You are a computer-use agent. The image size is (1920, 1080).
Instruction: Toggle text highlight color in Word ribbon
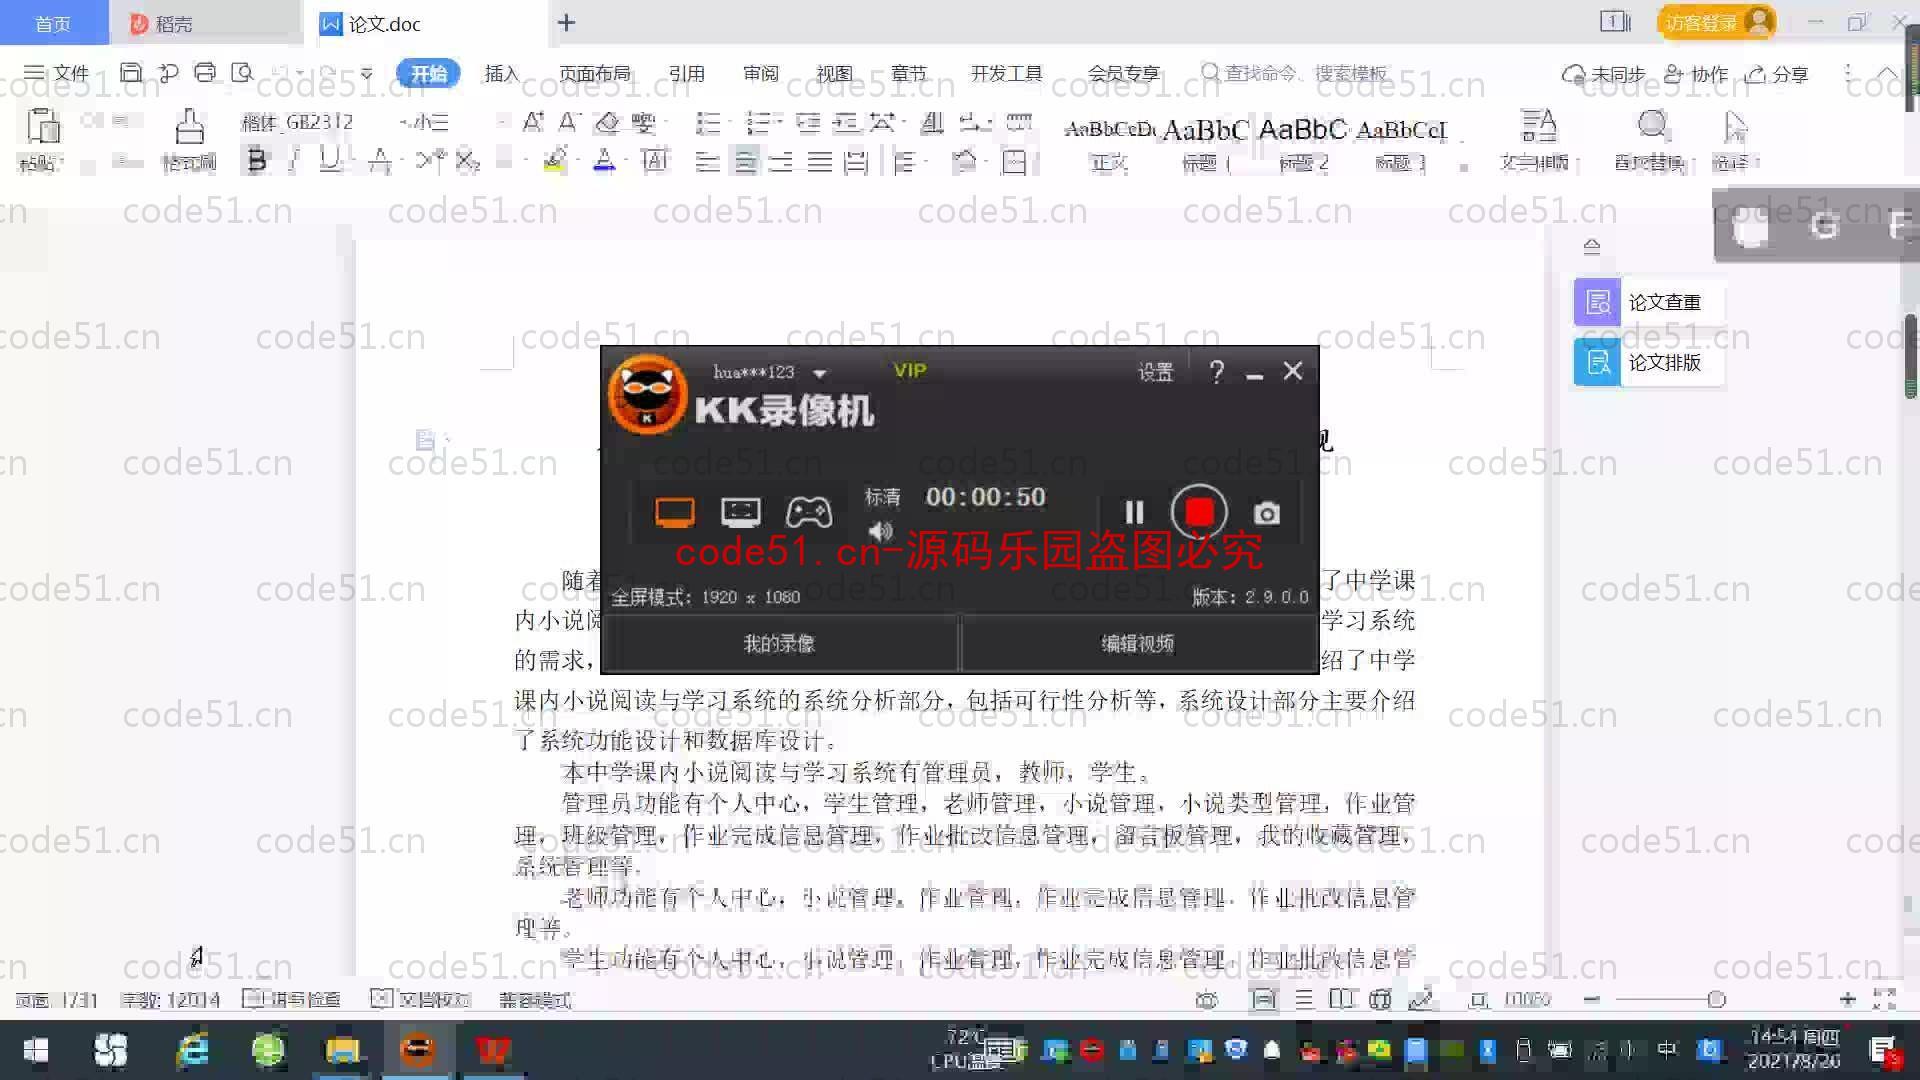pos(554,160)
